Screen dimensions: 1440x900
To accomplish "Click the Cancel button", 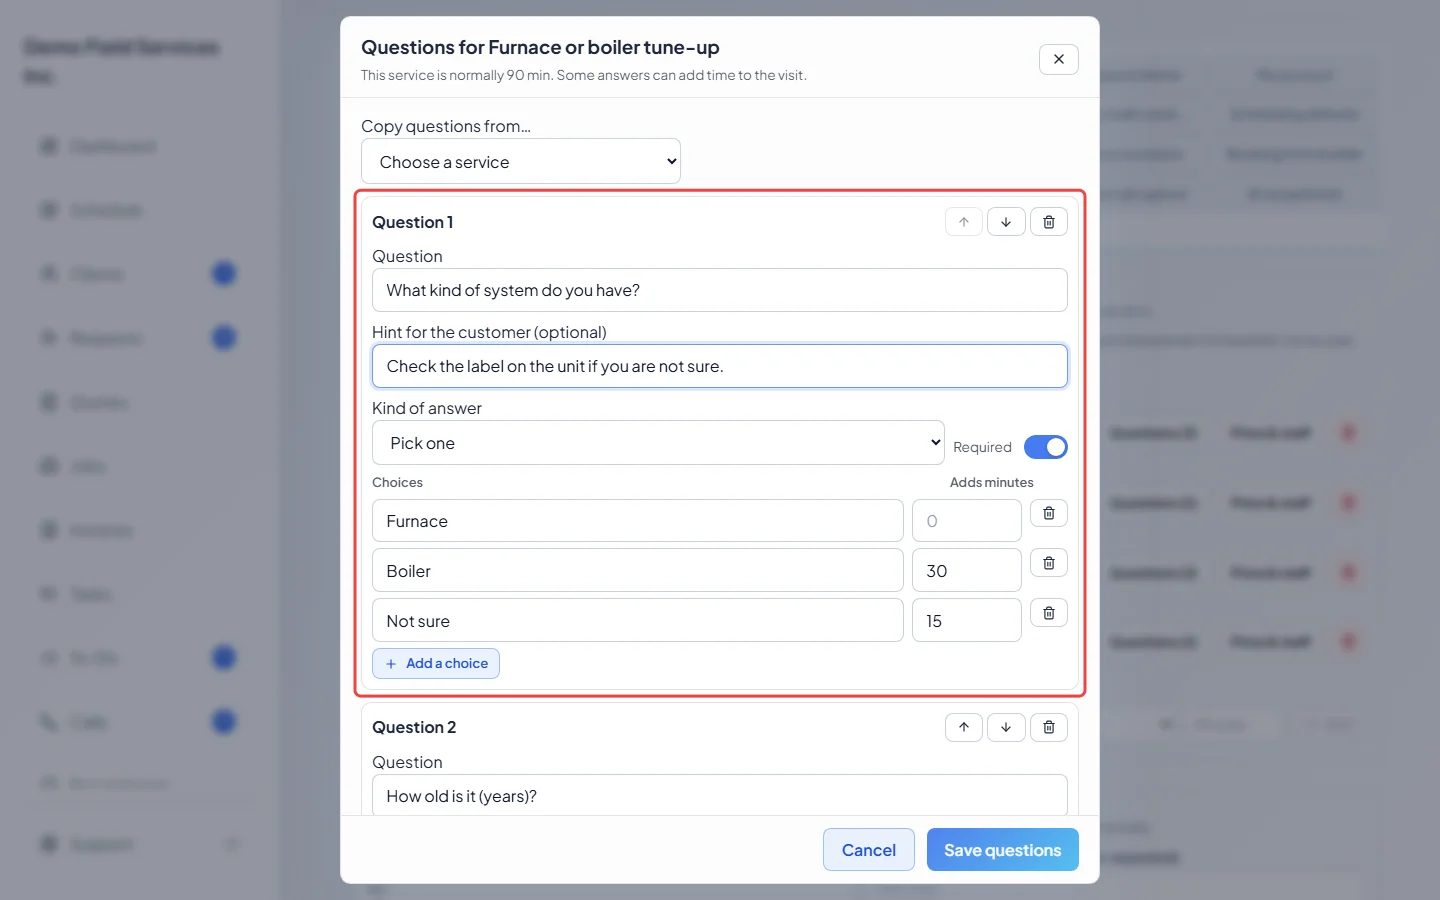I will (869, 850).
